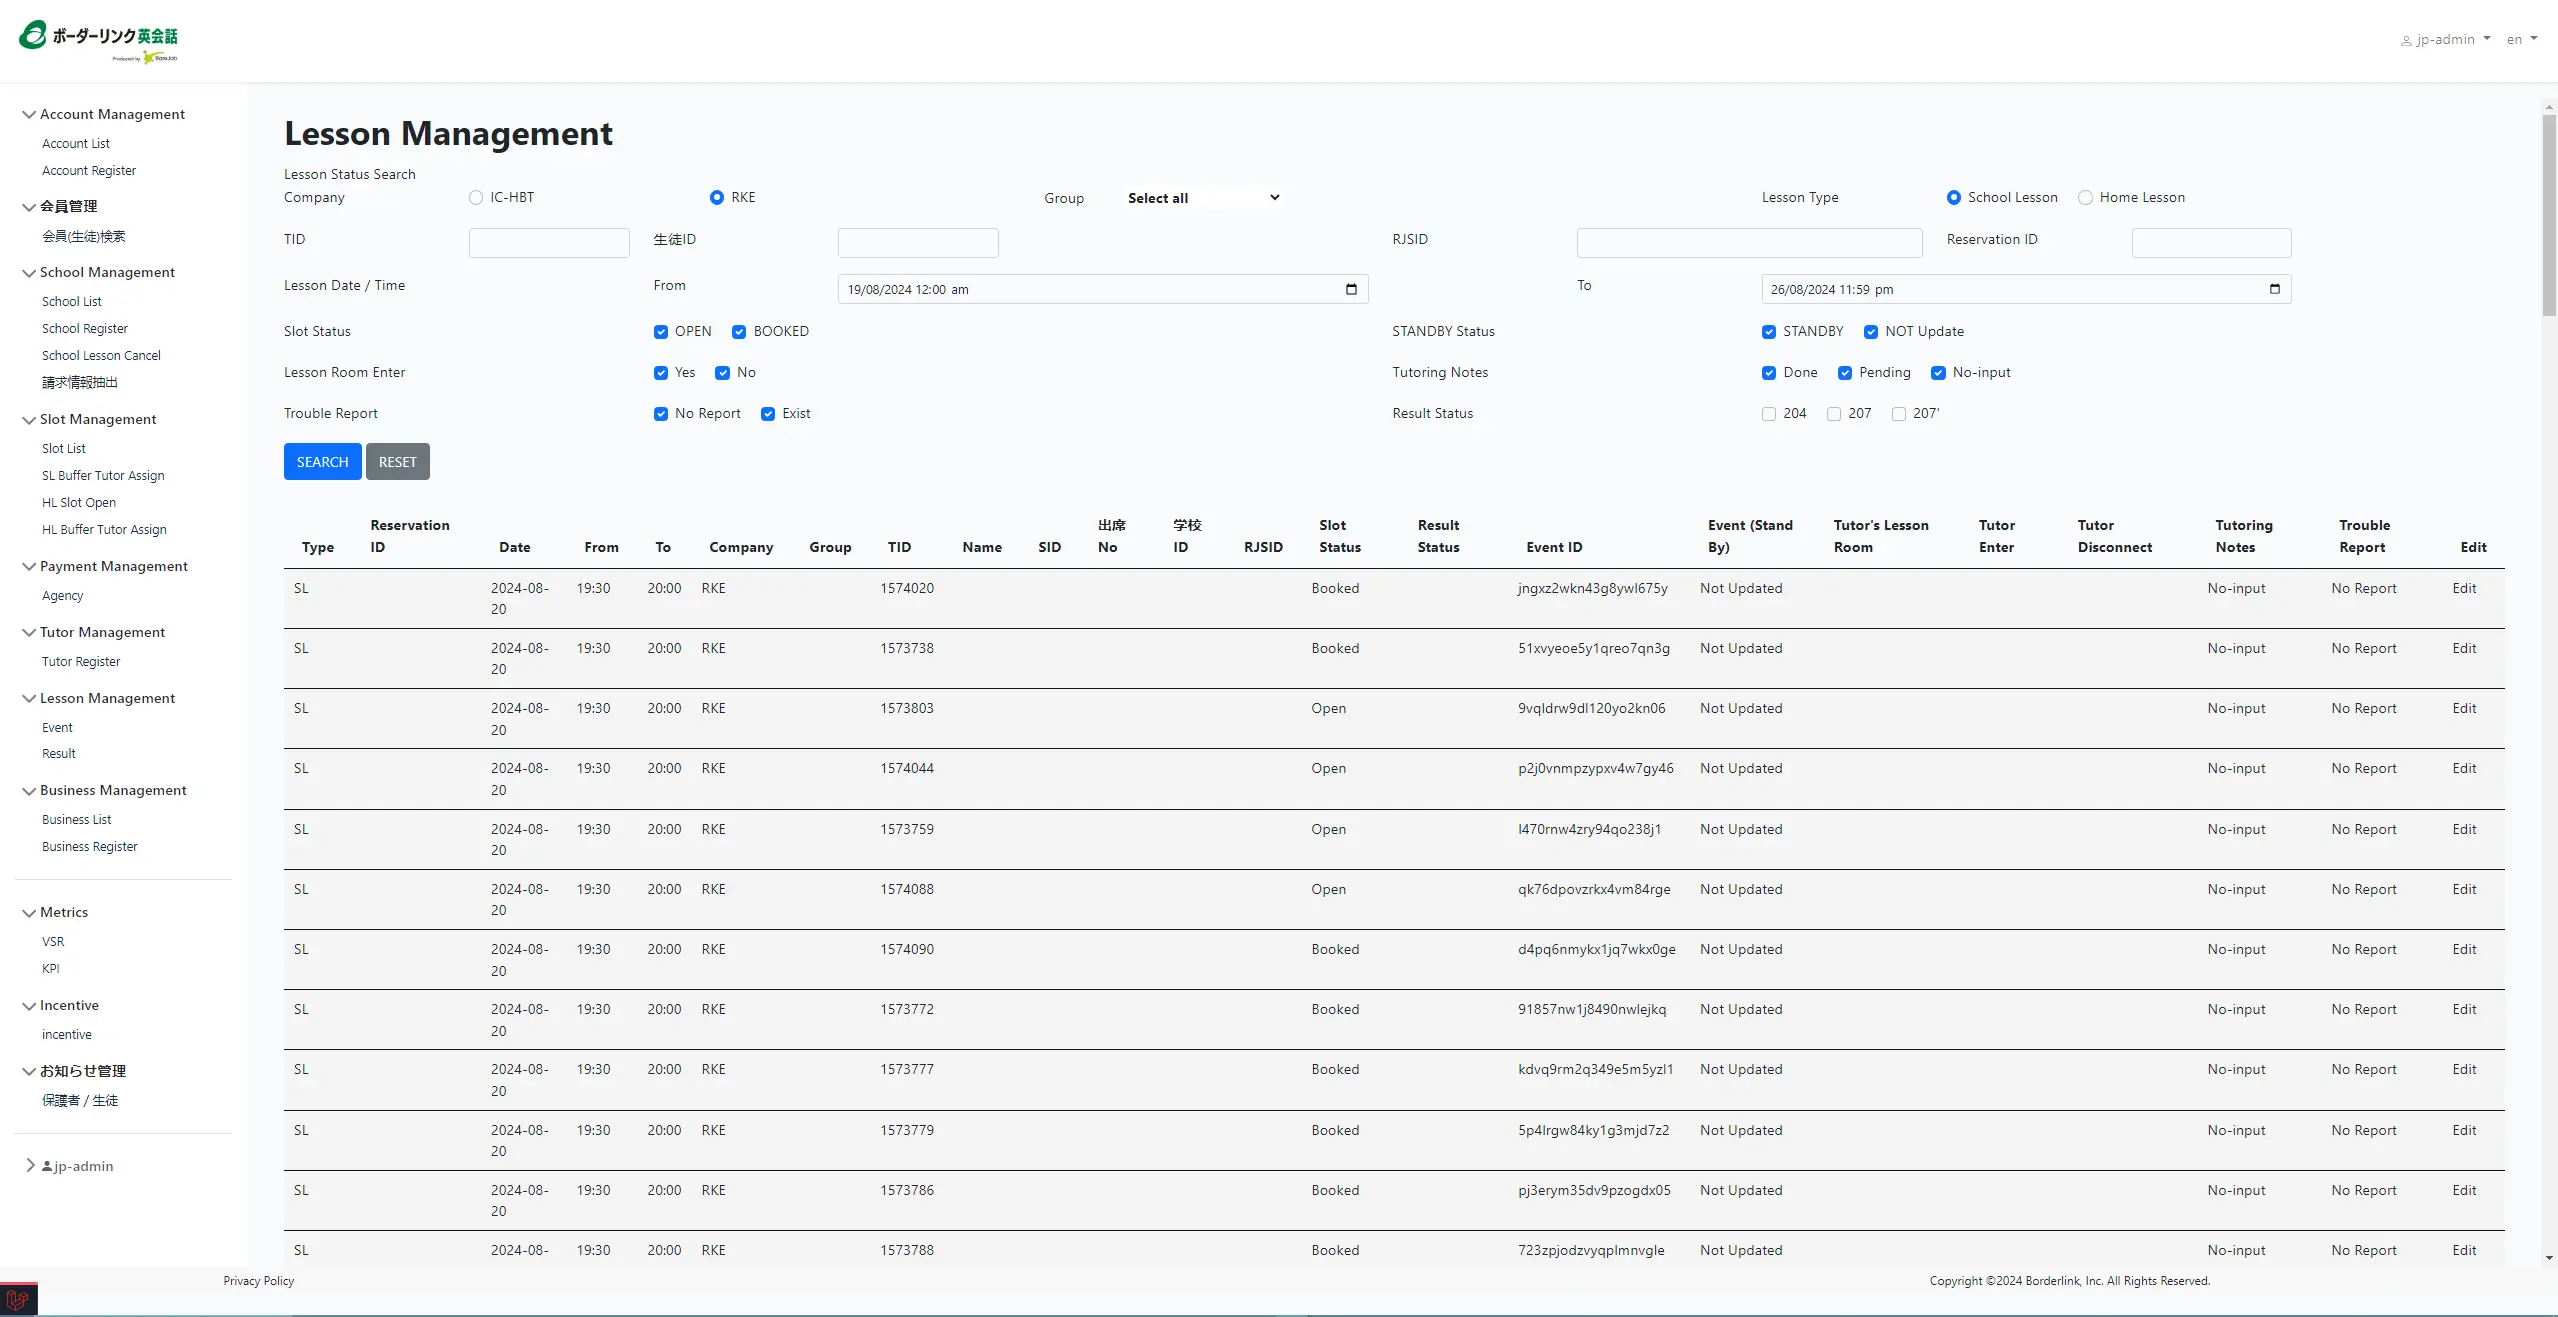
Task: Click the debug bar icon at bottom-left
Action: tap(18, 1300)
